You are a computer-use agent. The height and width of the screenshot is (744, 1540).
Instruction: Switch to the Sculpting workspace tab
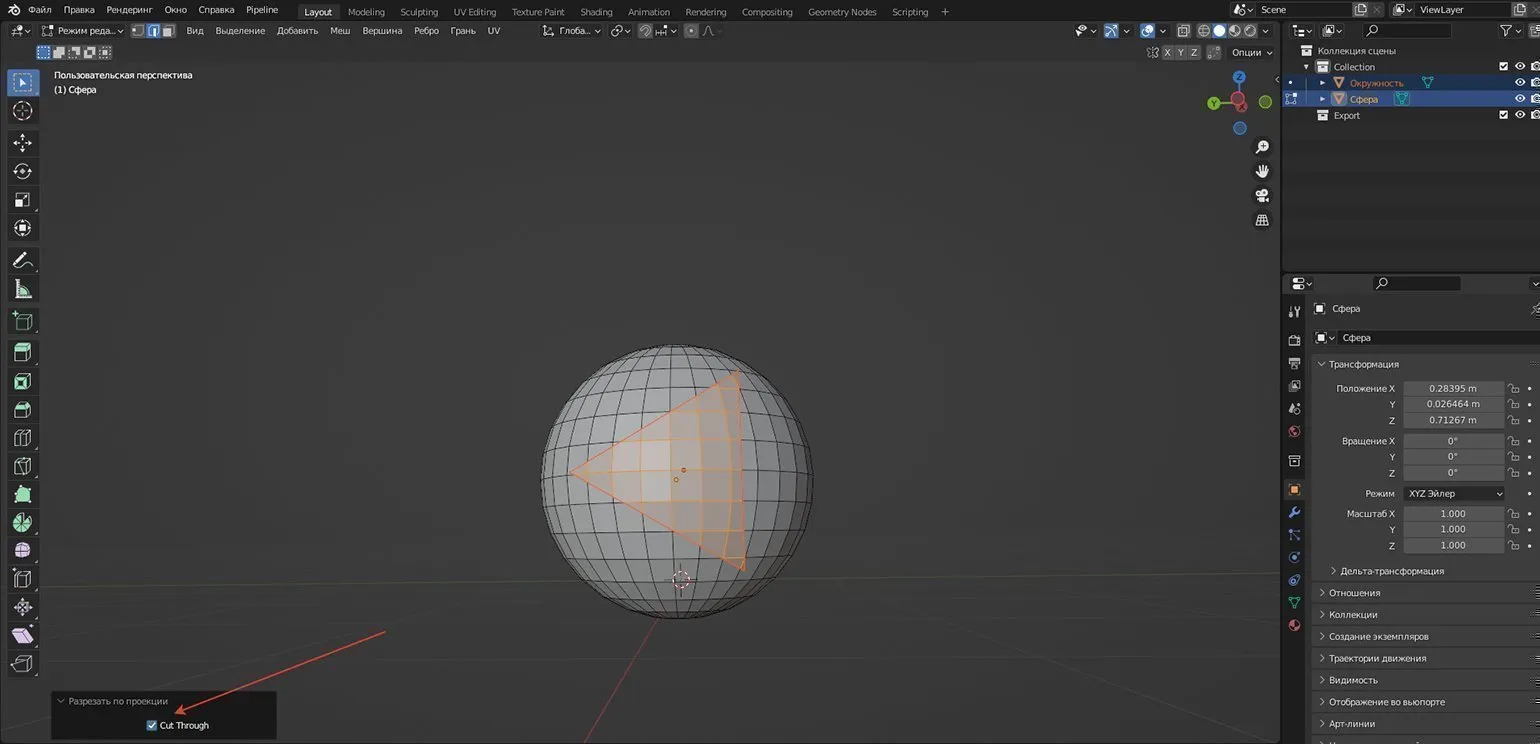click(x=418, y=12)
